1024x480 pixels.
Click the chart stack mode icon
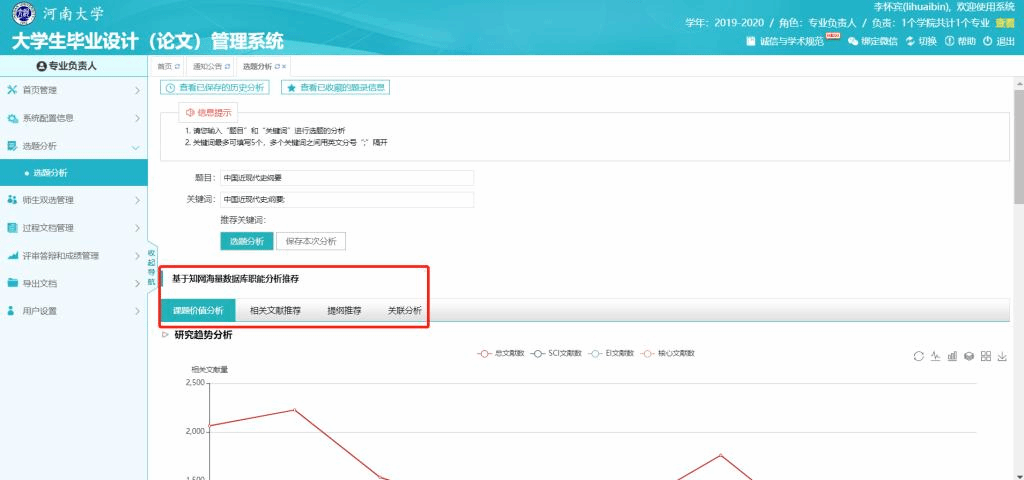(x=969, y=356)
